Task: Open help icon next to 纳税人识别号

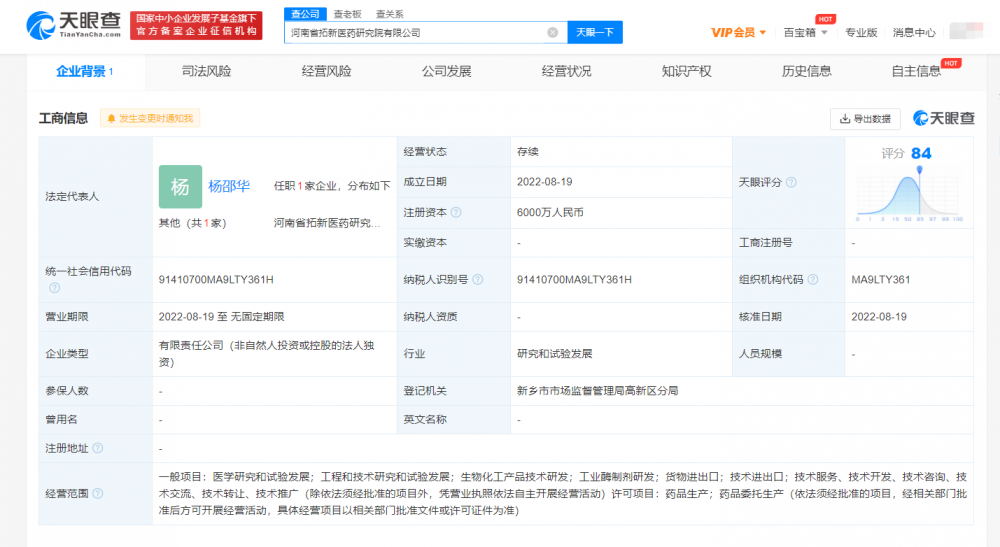Action: click(478, 279)
